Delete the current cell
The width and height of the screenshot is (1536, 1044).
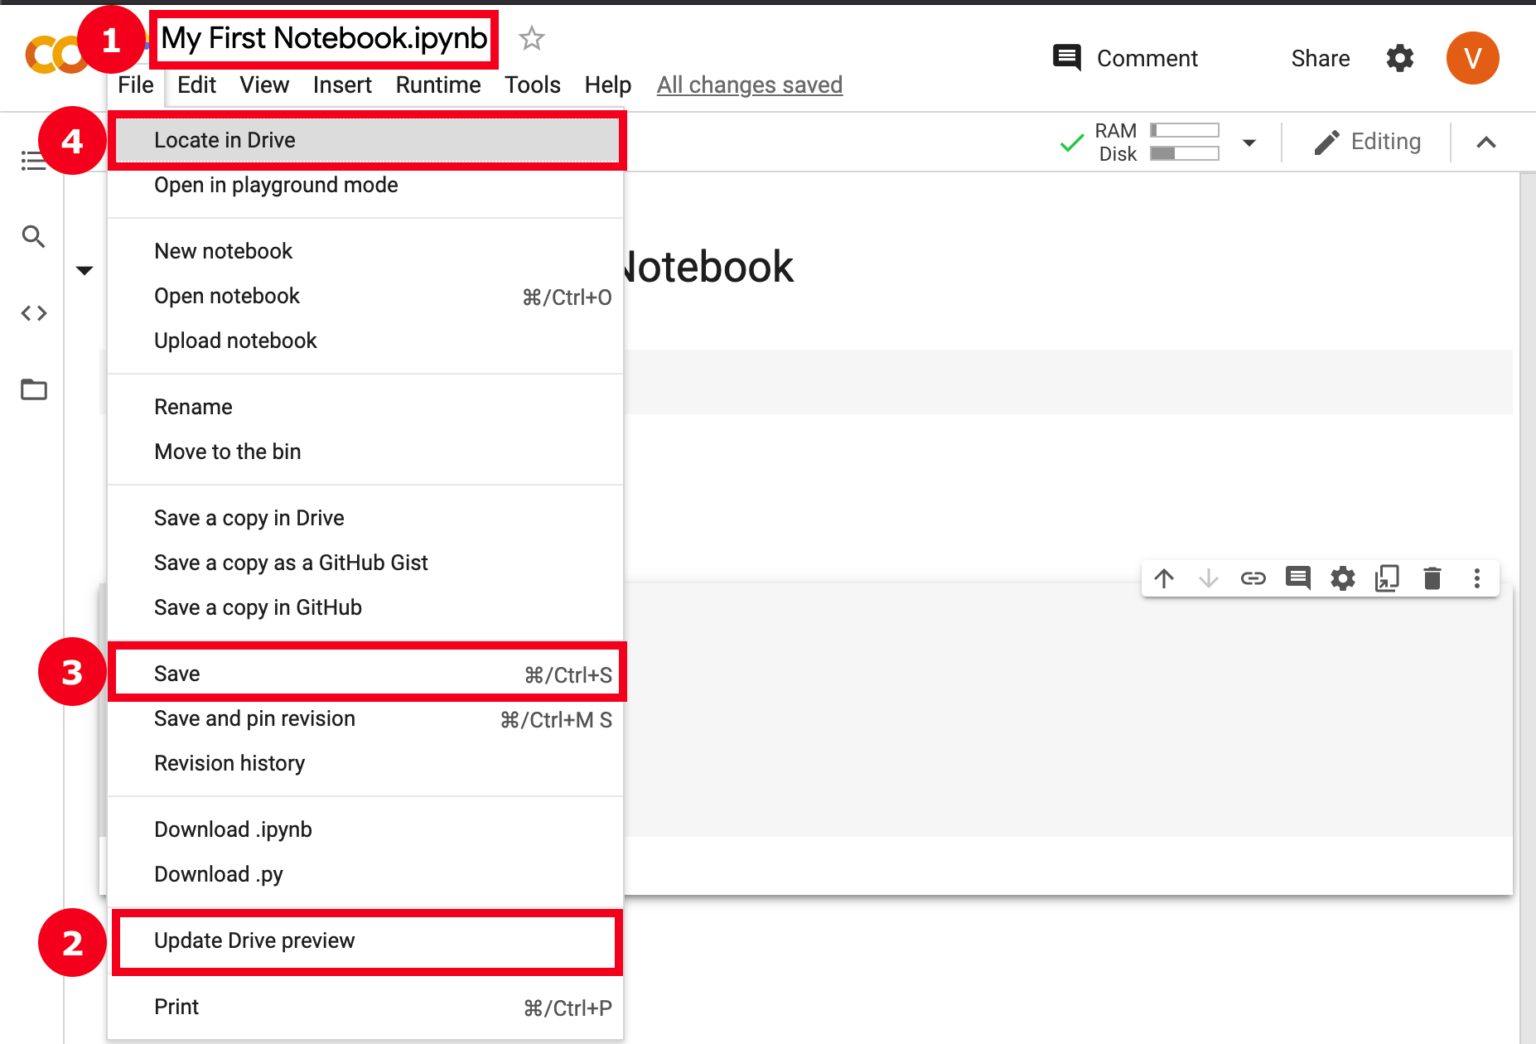(x=1432, y=578)
